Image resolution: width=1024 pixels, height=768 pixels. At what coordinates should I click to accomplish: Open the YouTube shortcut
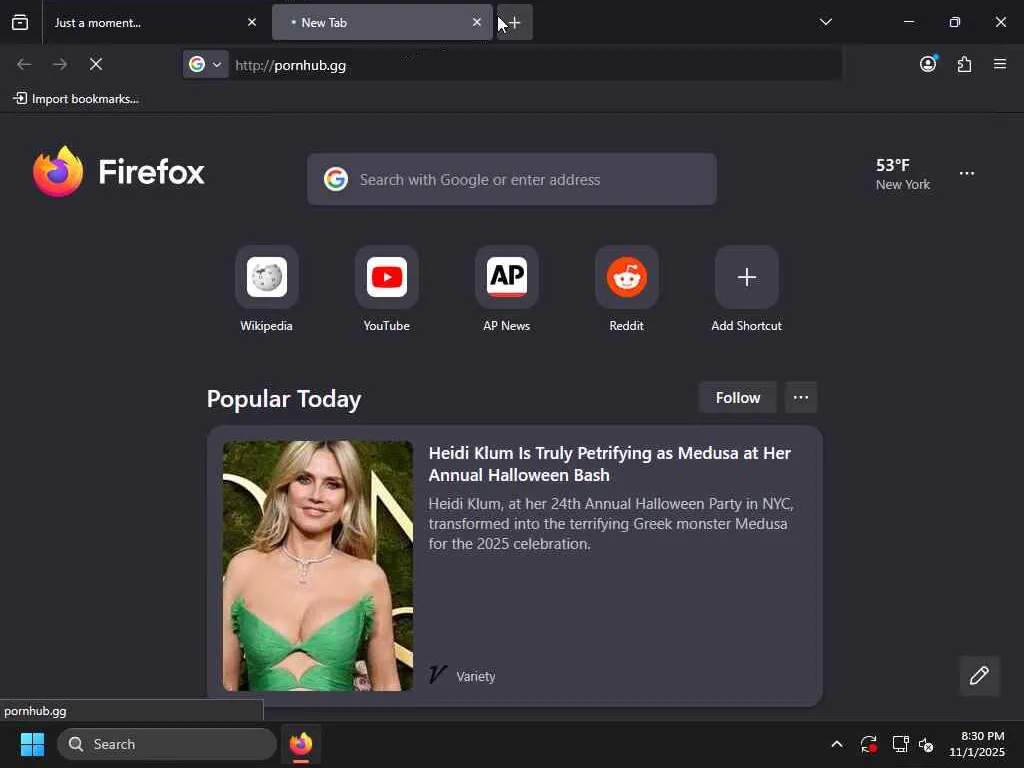(387, 289)
